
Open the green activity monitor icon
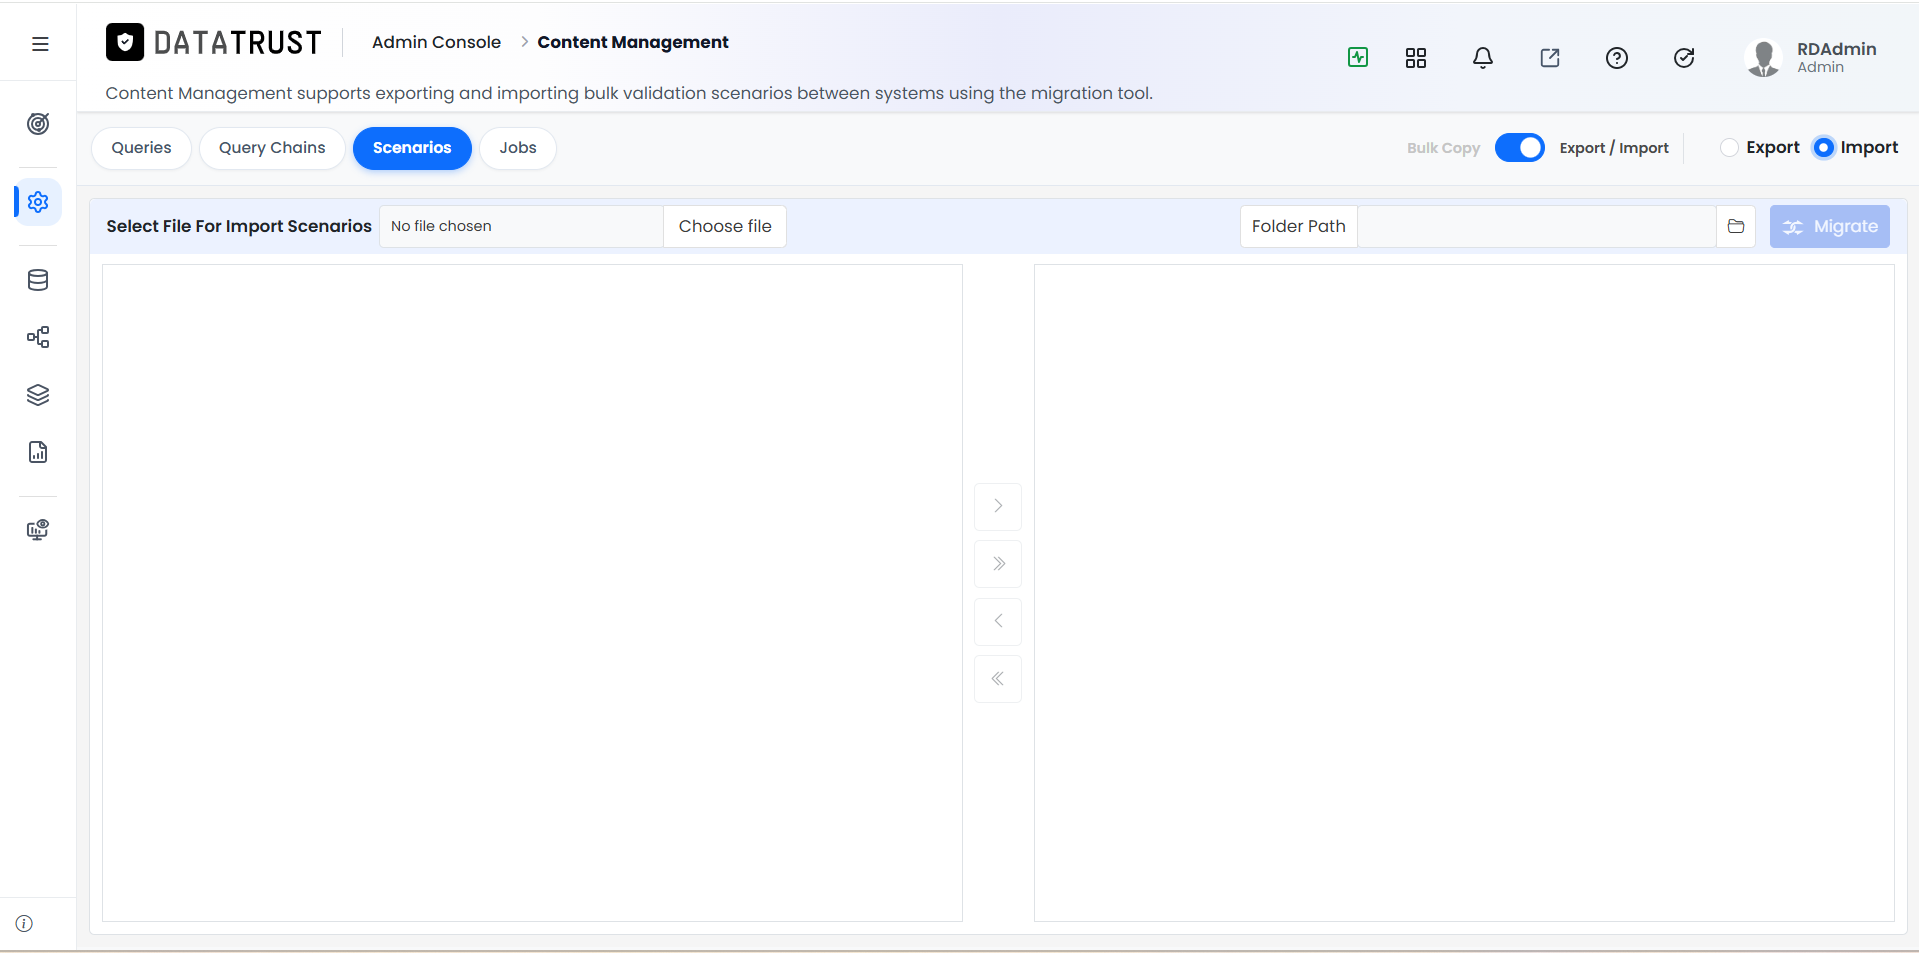pyautogui.click(x=1358, y=57)
